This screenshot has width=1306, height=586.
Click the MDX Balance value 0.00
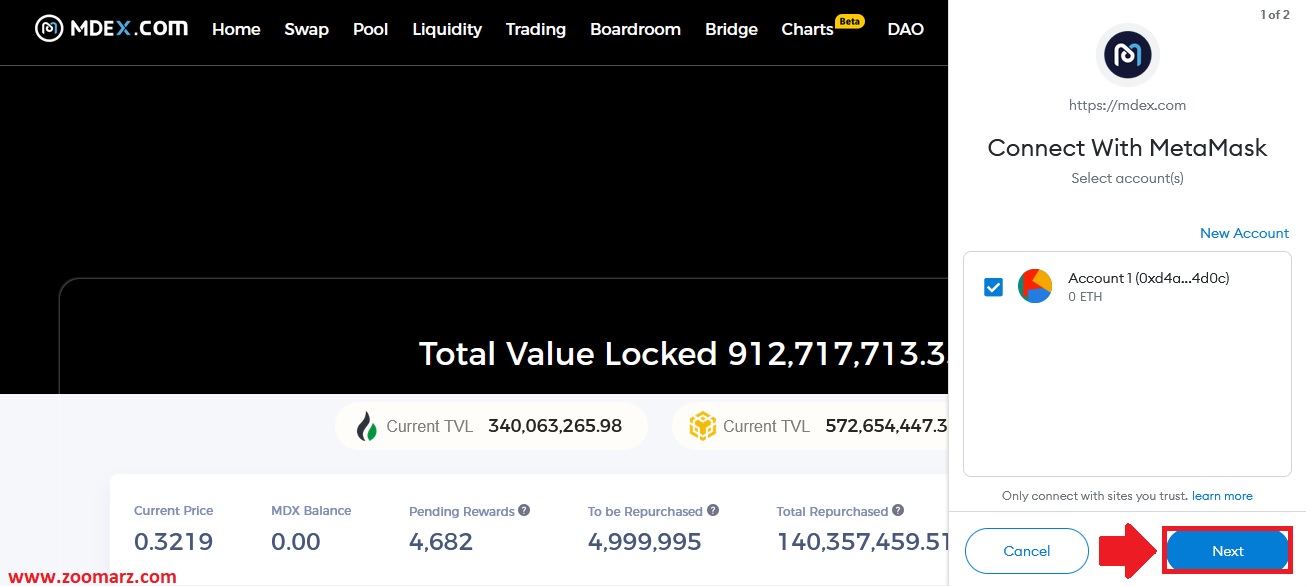tap(296, 542)
